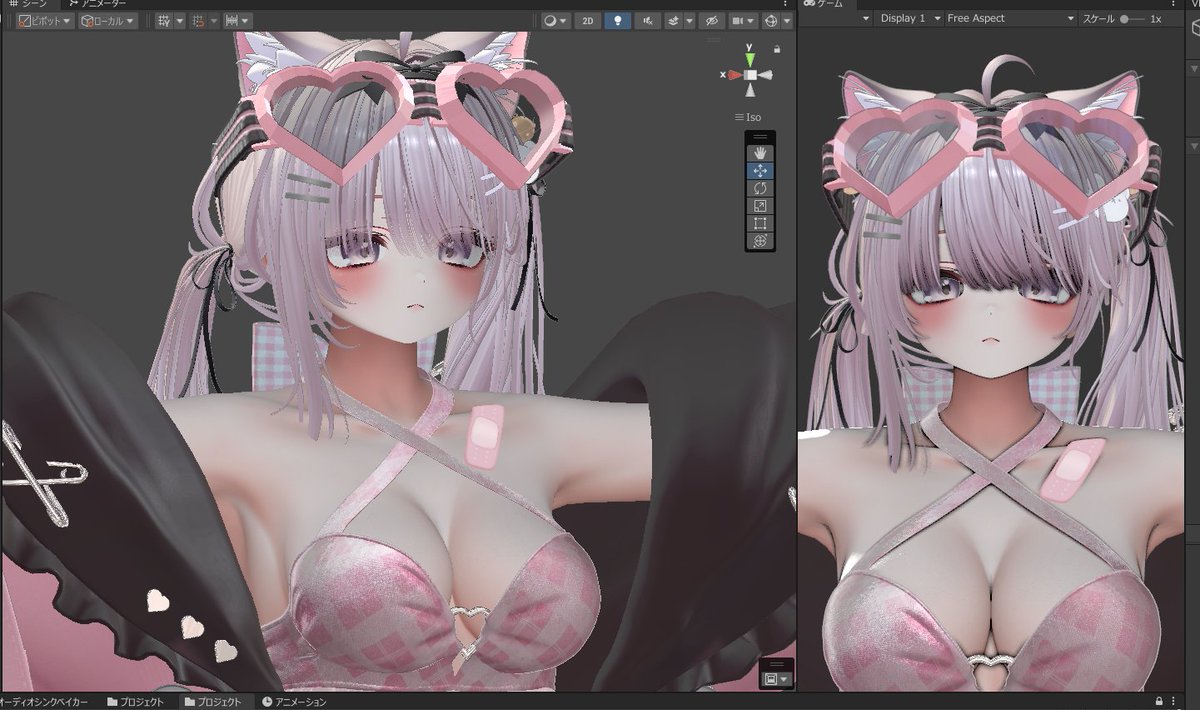Toggle Iso perspective label under gizmo
The width and height of the screenshot is (1200, 710).
(748, 117)
